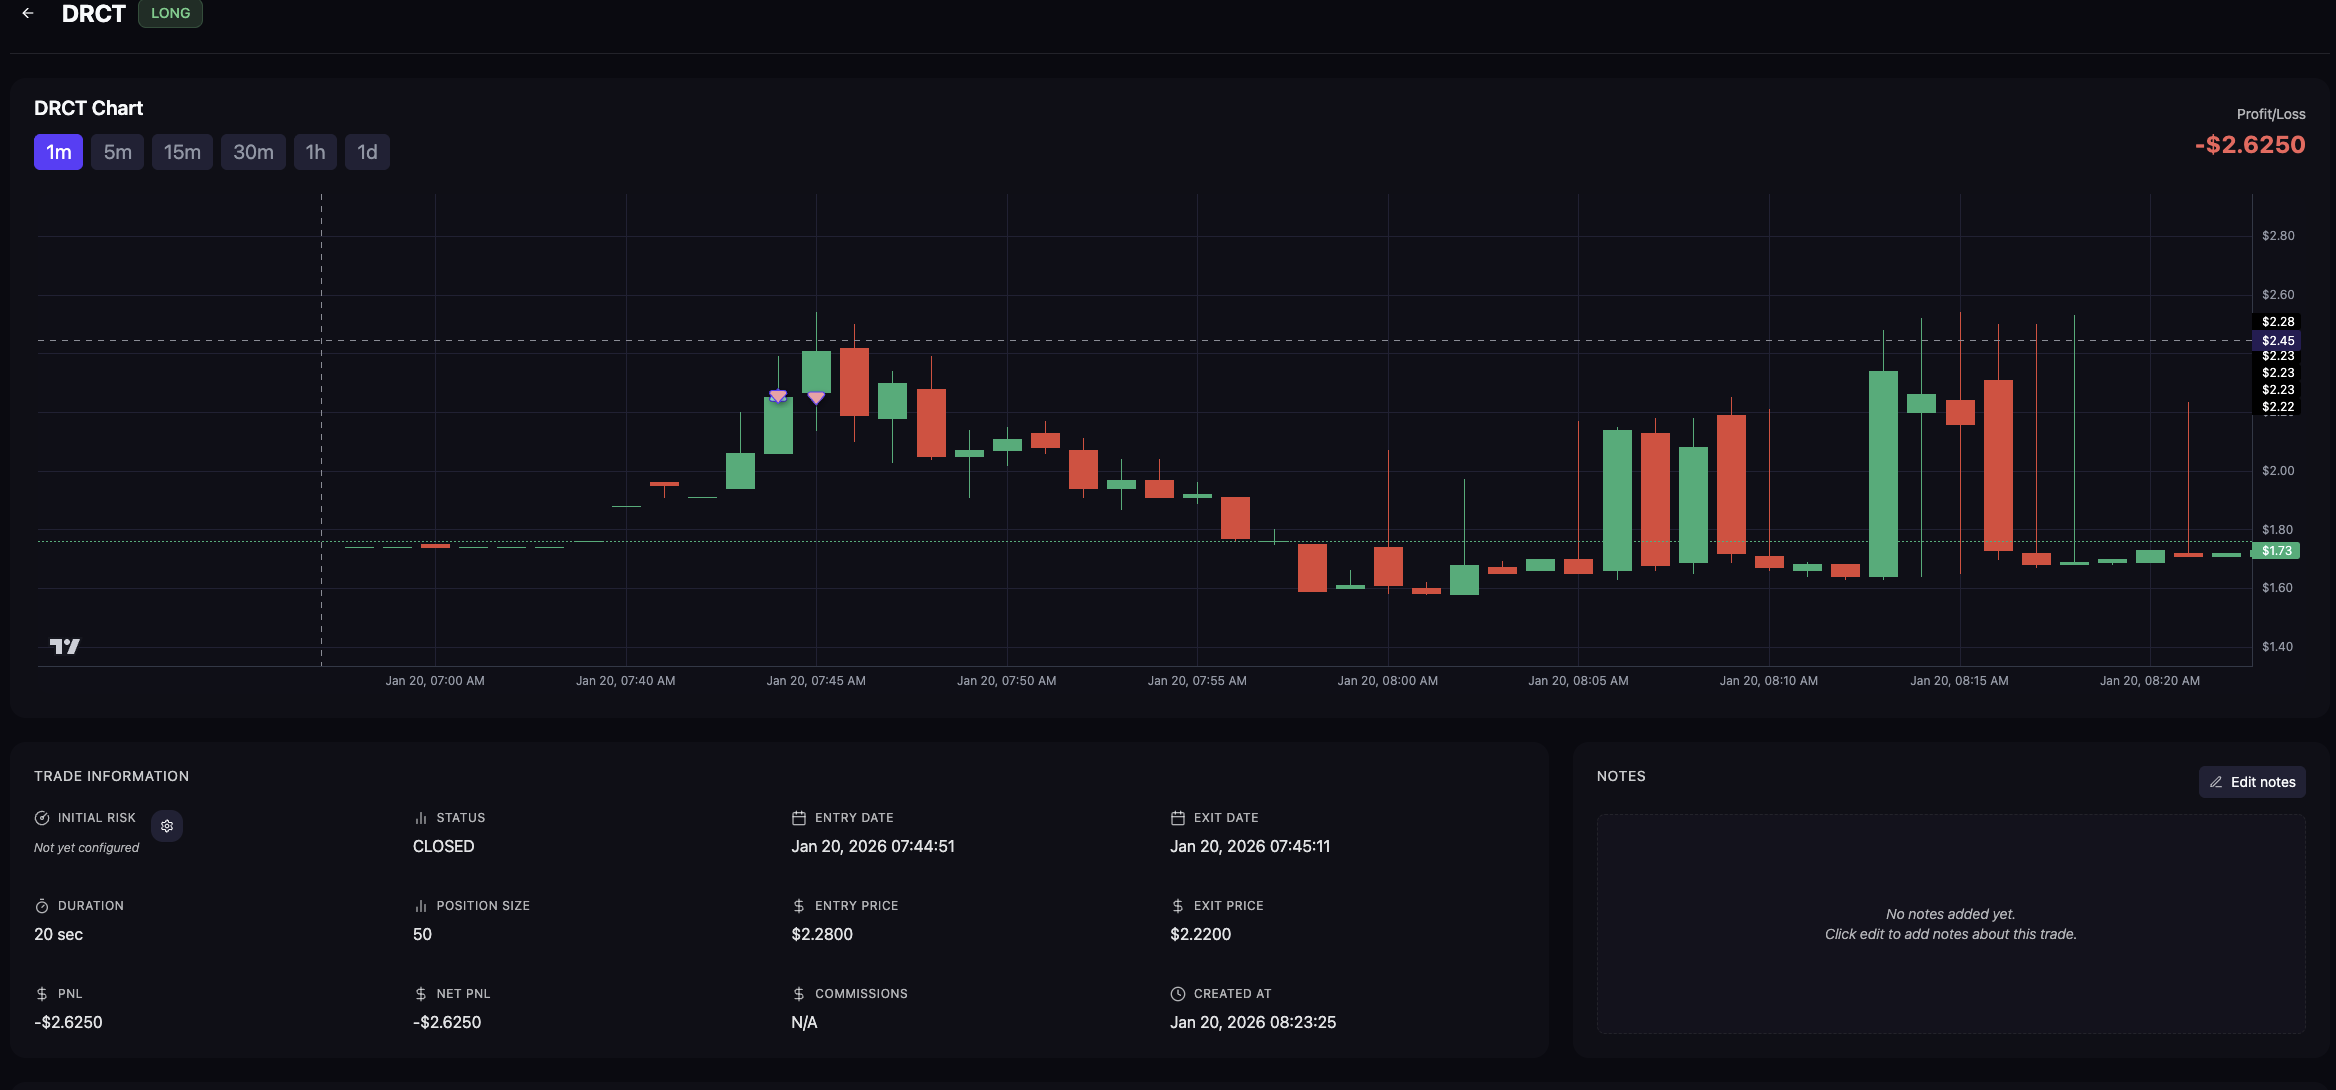This screenshot has height=1090, width=2336.
Task: Choose the 30m chart interval
Action: tap(253, 152)
